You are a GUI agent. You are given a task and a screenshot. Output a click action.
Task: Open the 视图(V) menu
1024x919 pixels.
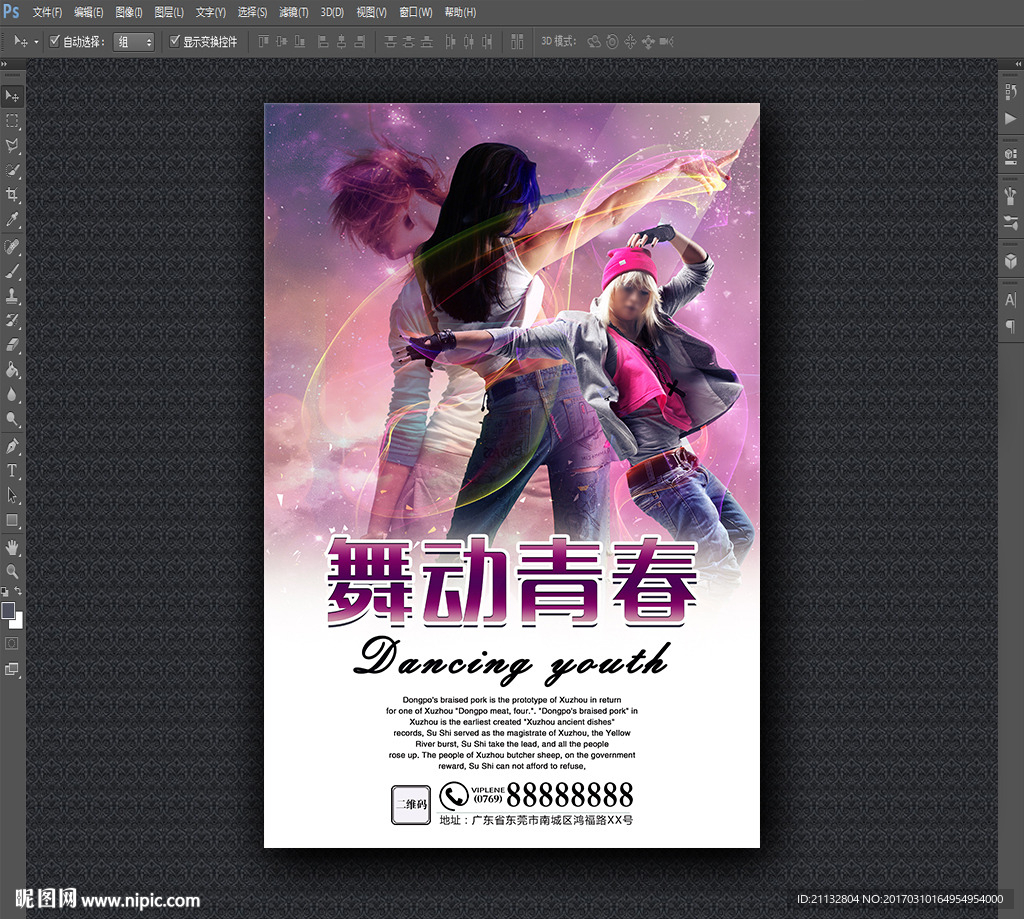tap(371, 12)
